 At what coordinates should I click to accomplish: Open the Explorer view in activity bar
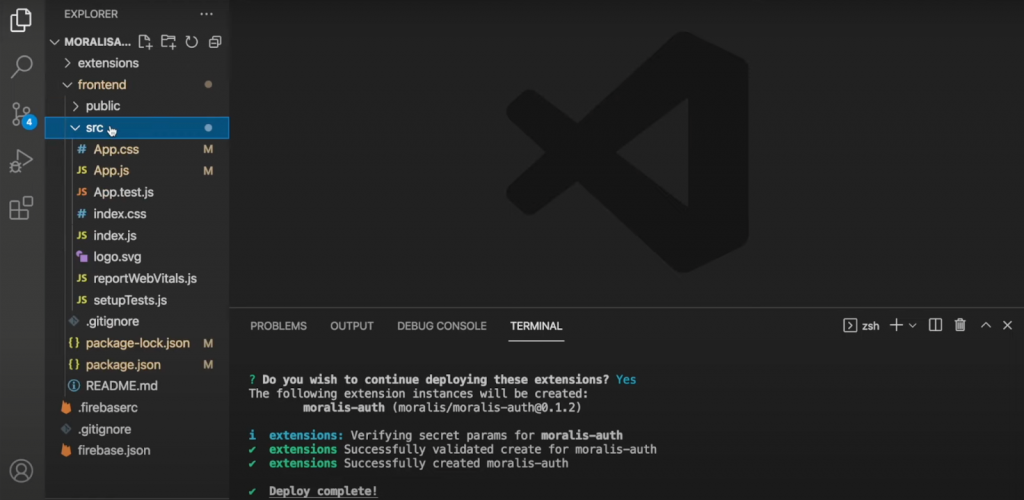pyautogui.click(x=21, y=21)
